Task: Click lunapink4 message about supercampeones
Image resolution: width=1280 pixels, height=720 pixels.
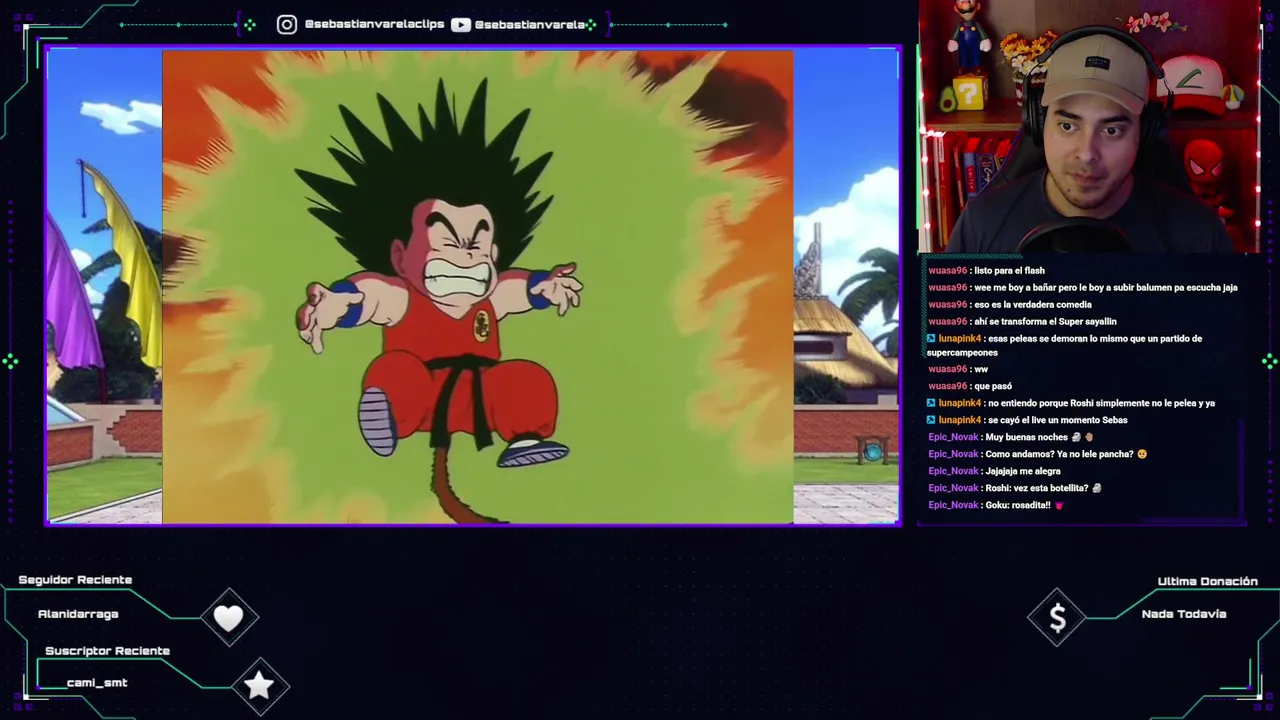Action: coord(1064,345)
